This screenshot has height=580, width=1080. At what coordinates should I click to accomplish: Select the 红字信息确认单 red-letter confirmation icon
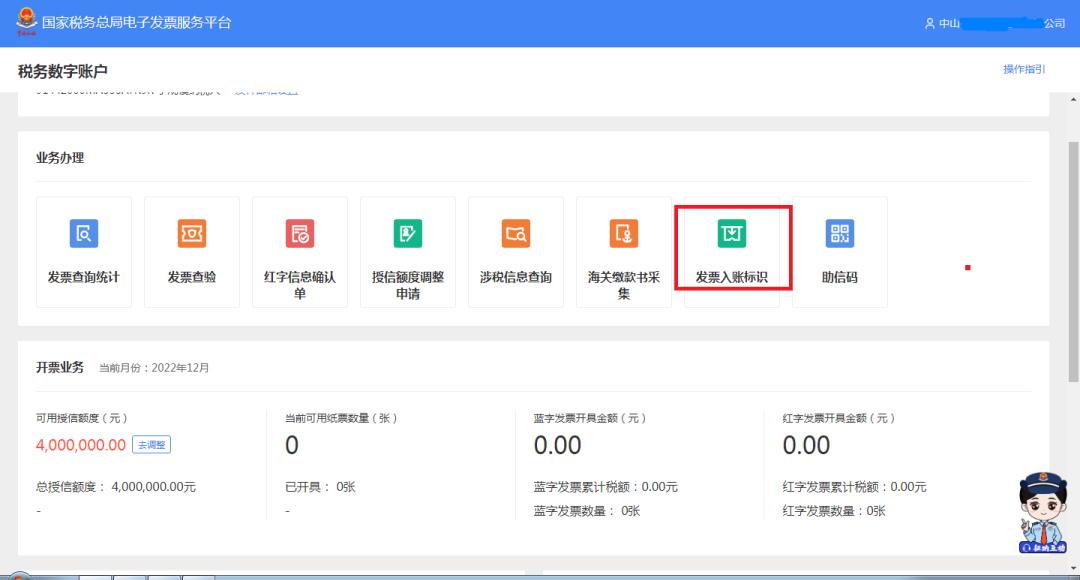tap(299, 250)
